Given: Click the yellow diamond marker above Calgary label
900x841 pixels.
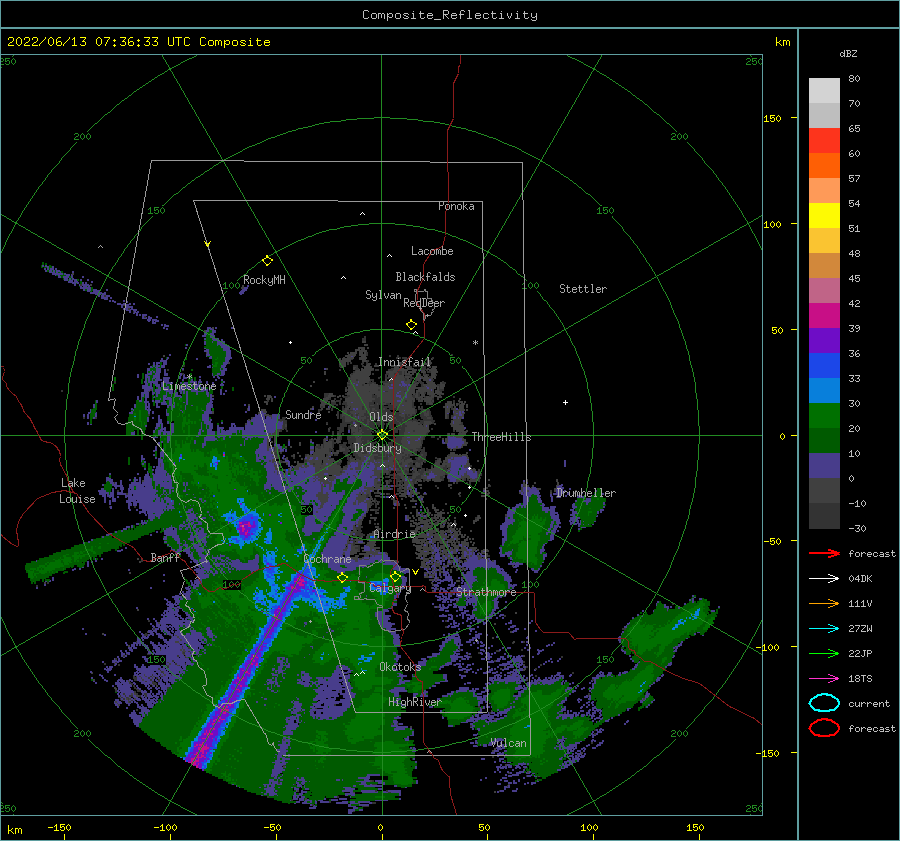Looking at the screenshot, I should click(x=395, y=576).
